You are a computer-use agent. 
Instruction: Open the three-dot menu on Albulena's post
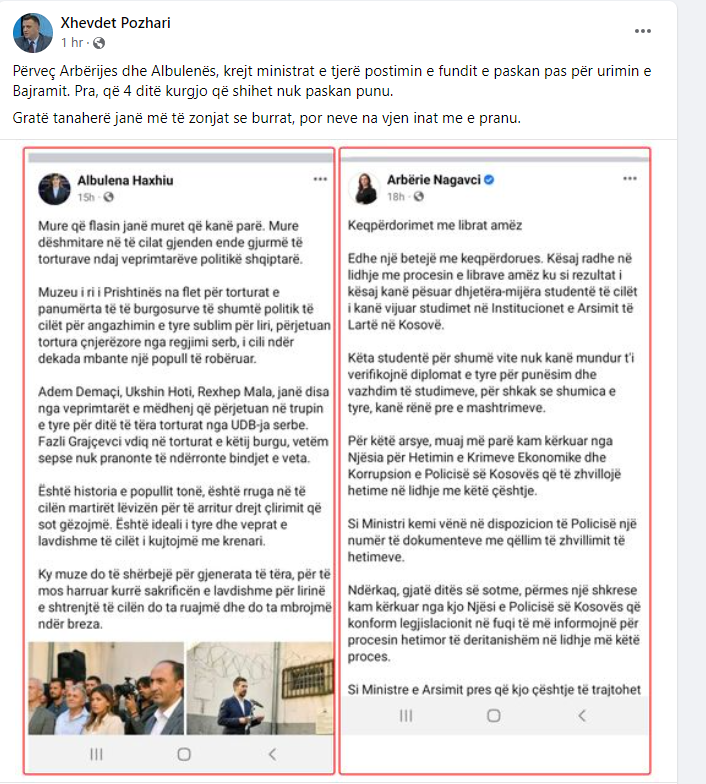(320, 179)
